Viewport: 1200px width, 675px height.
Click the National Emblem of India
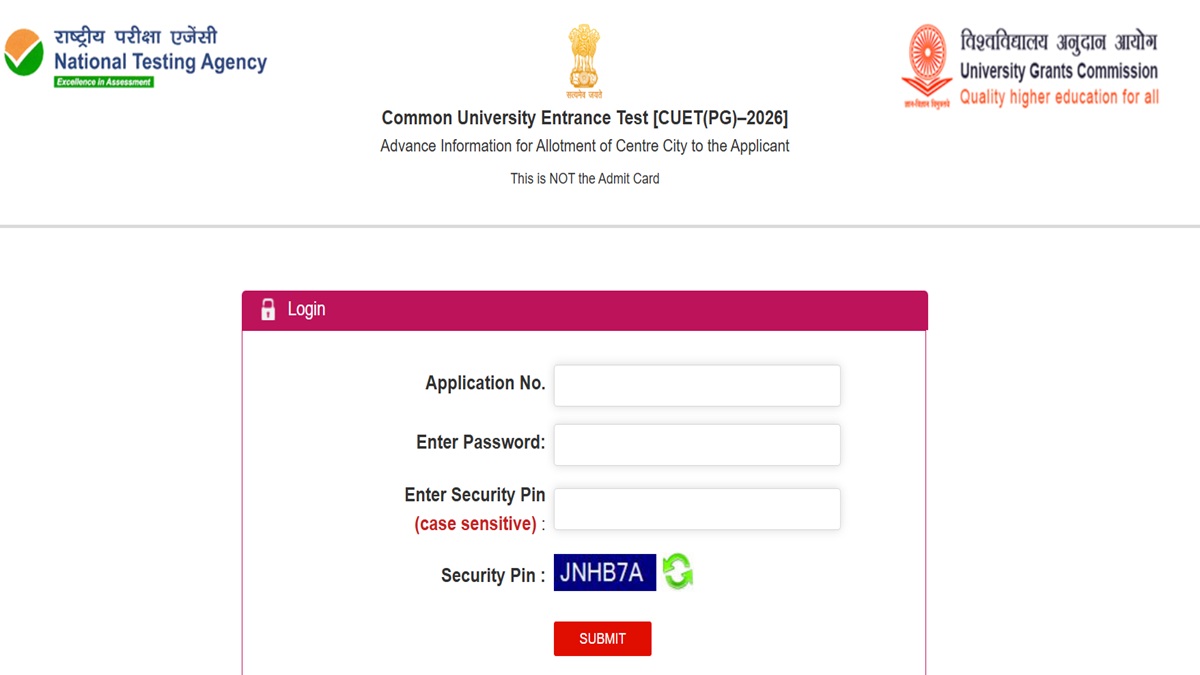click(x=585, y=60)
